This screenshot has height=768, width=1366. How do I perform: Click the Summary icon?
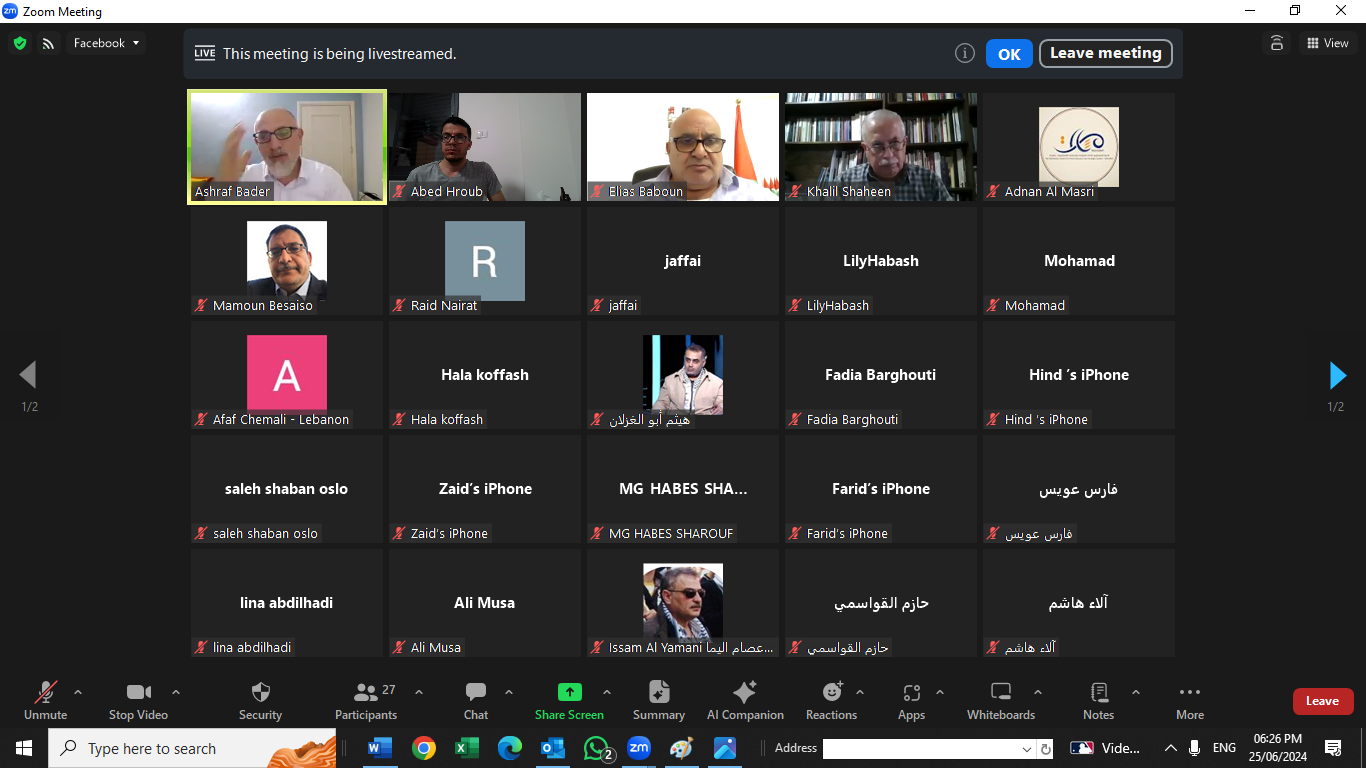point(659,692)
